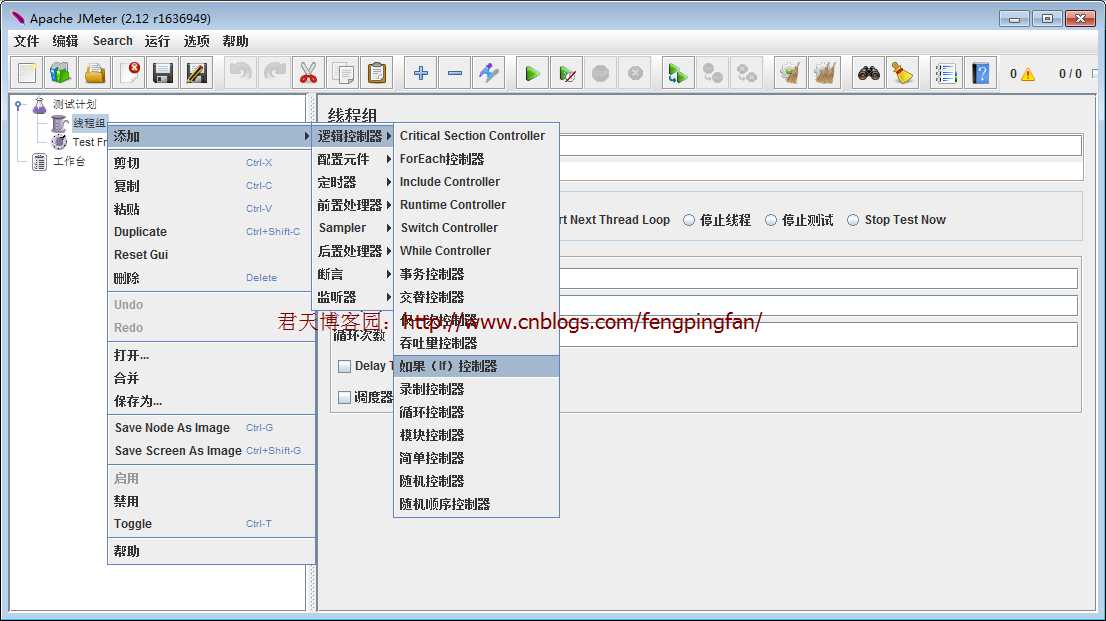Screen dimensions: 1106x621
Task: Open the 断言 submenu
Action: [x=353, y=274]
